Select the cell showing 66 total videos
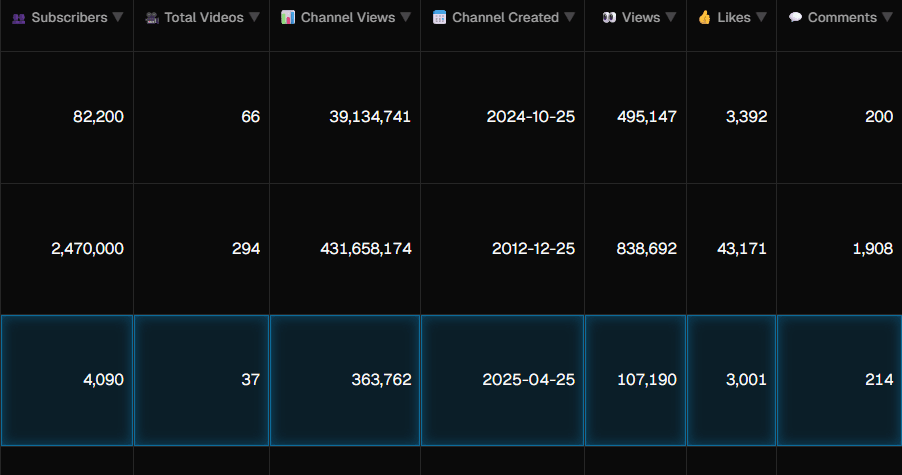Viewport: 902px width, 475px height. (x=201, y=117)
